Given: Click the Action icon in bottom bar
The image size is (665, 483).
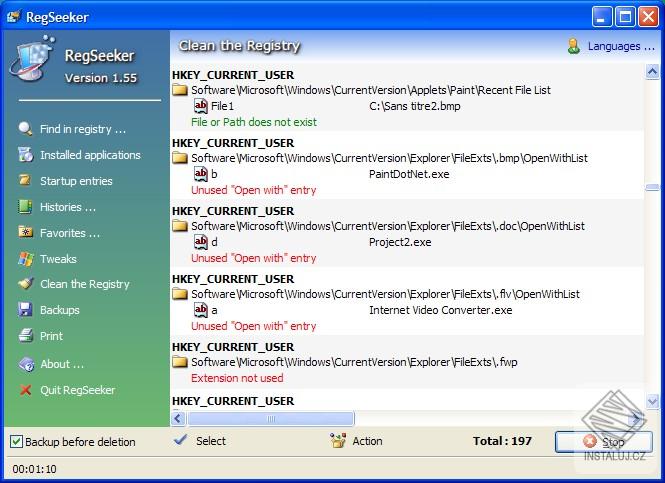Looking at the screenshot, I should 338,441.
